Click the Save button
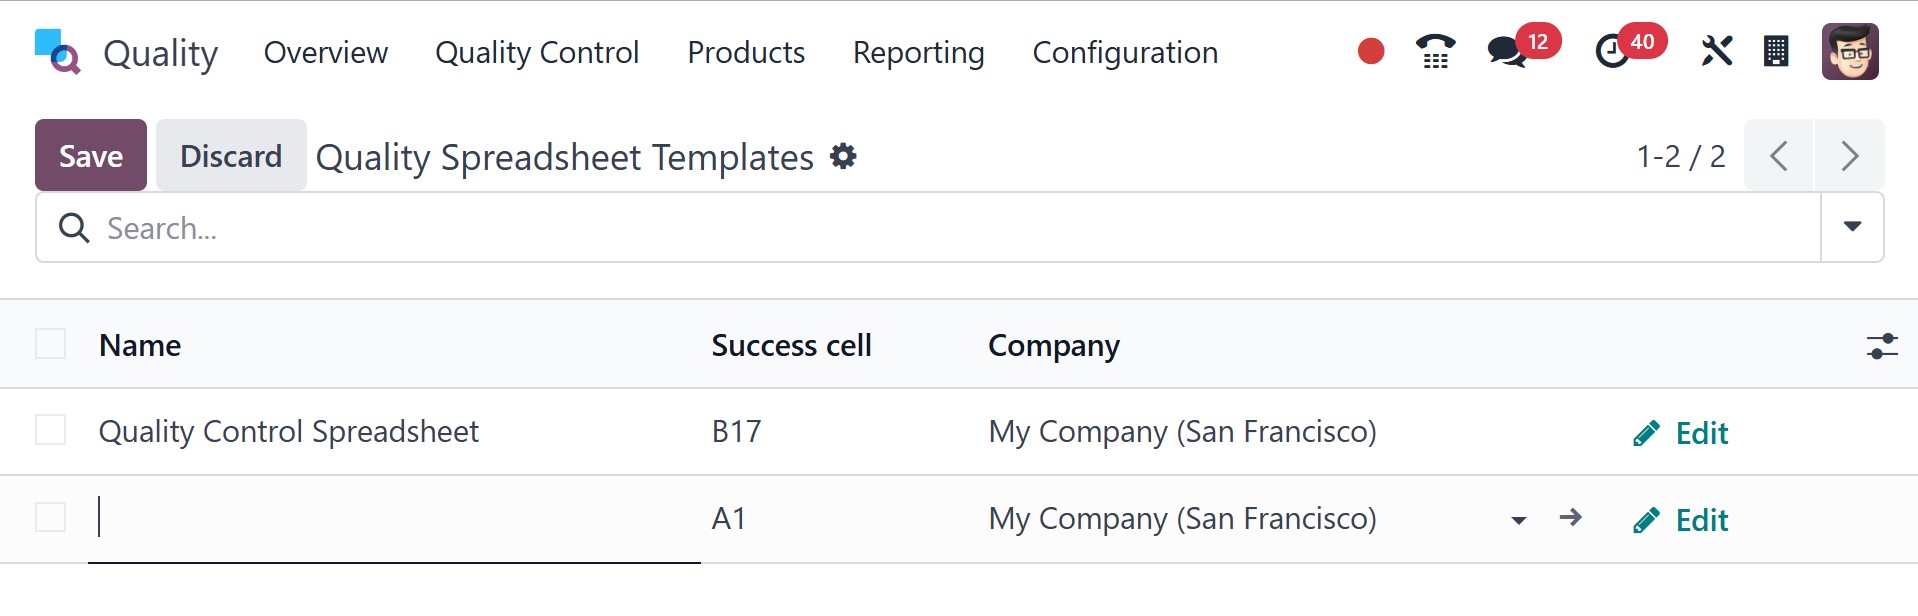The image size is (1918, 616). tap(91, 155)
